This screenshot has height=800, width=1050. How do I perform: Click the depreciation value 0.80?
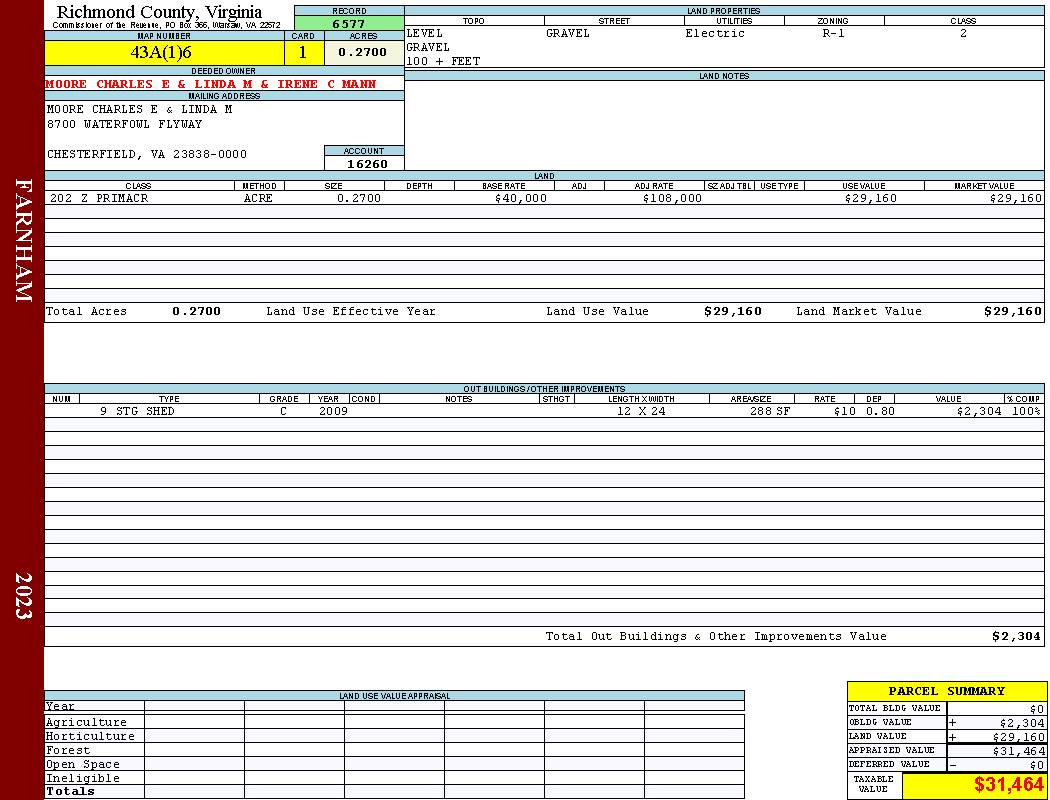pyautogui.click(x=881, y=412)
